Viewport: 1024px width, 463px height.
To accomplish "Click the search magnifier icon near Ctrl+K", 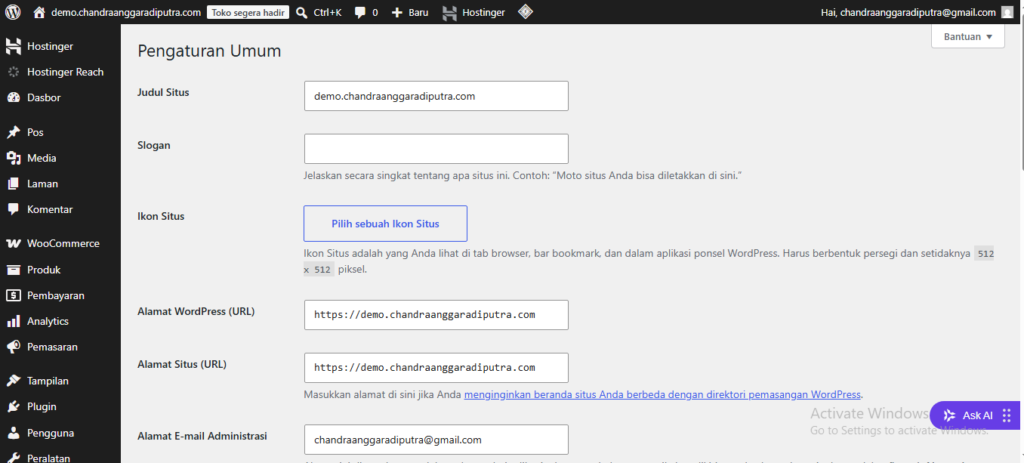I will (302, 12).
